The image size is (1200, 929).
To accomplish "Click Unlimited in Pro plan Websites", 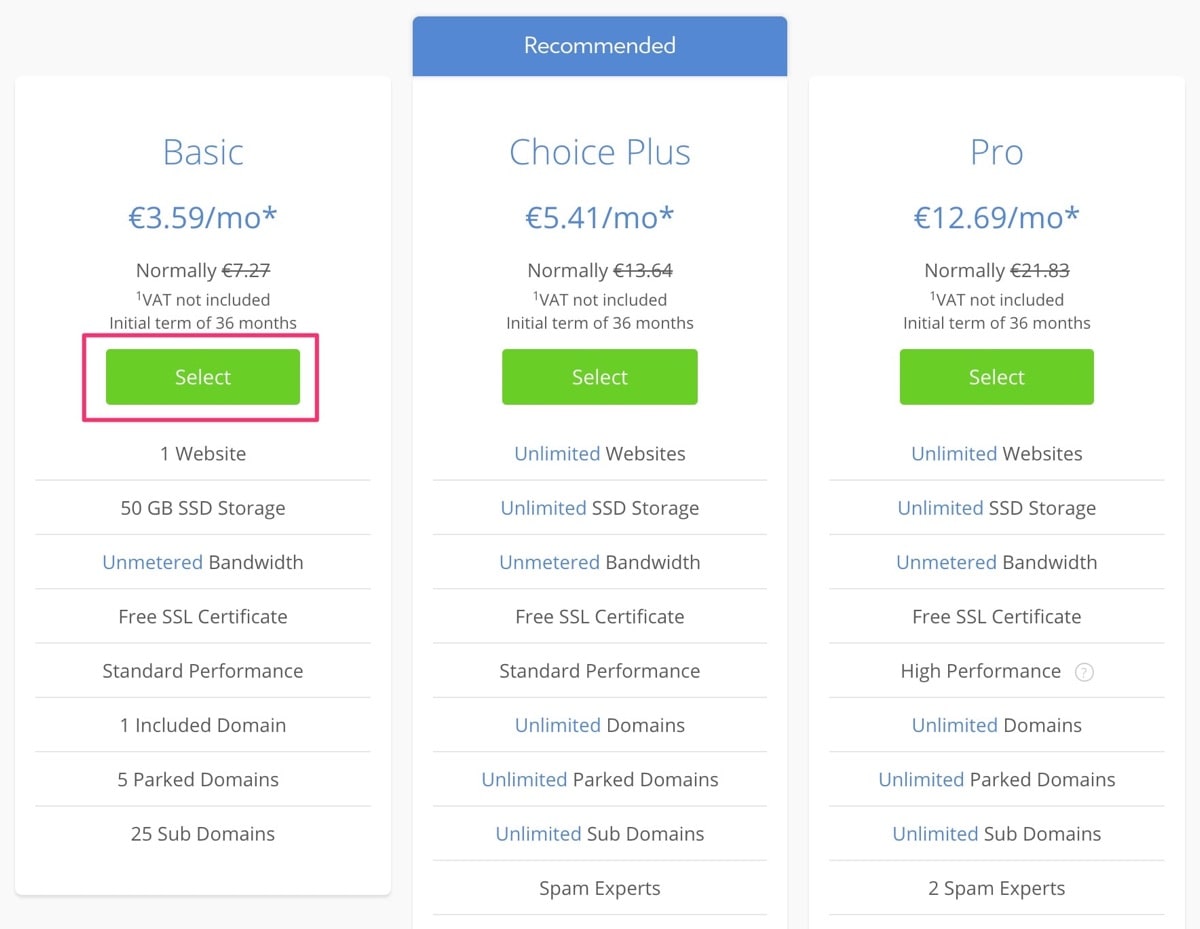I will tap(954, 454).
